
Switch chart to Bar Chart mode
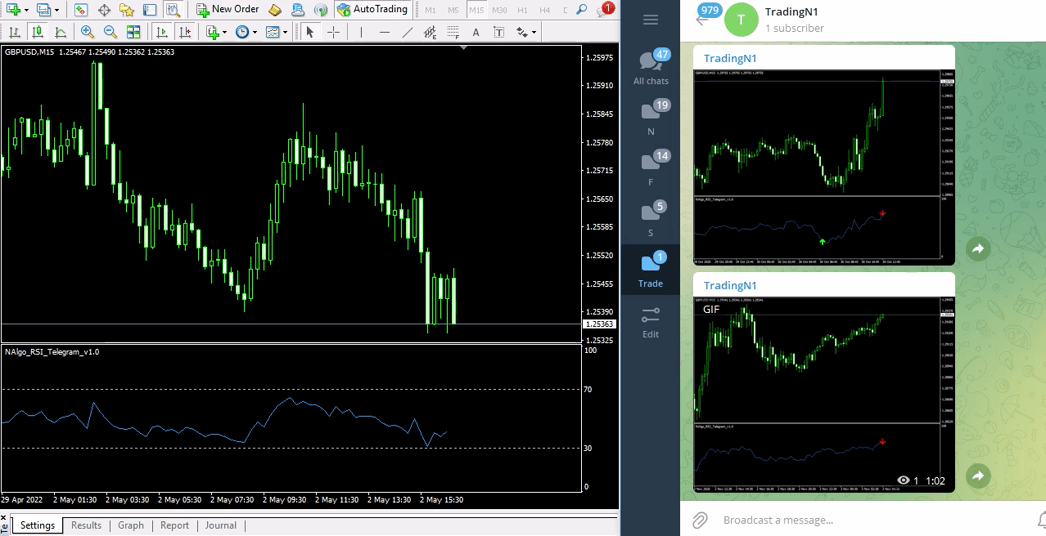(x=15, y=31)
